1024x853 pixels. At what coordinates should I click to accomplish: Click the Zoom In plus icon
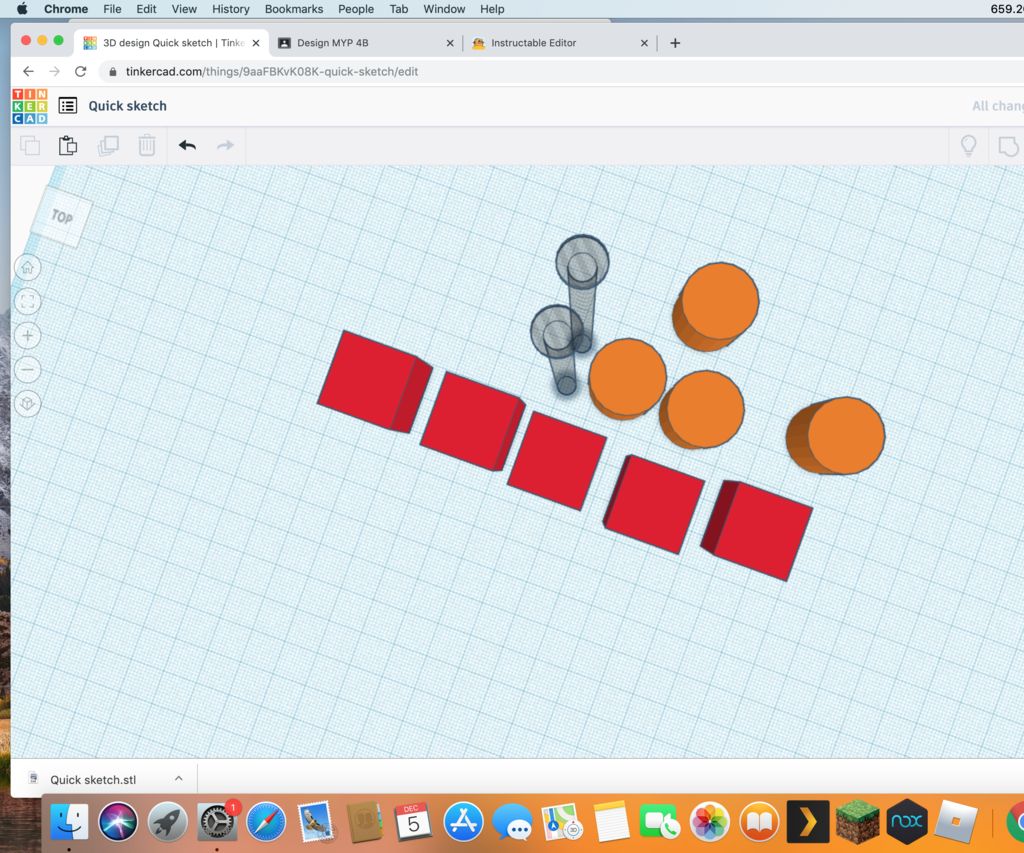pyautogui.click(x=27, y=335)
